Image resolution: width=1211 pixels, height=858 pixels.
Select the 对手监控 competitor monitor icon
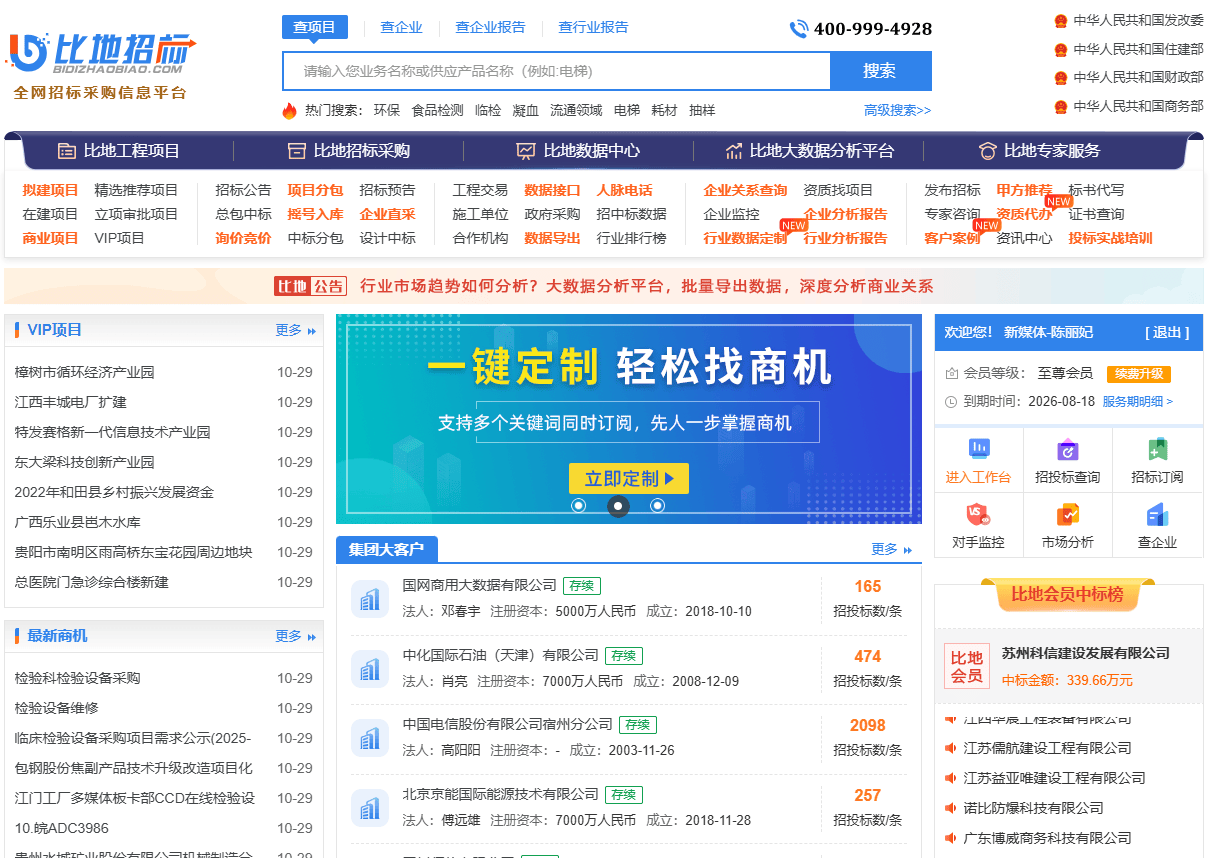978,516
